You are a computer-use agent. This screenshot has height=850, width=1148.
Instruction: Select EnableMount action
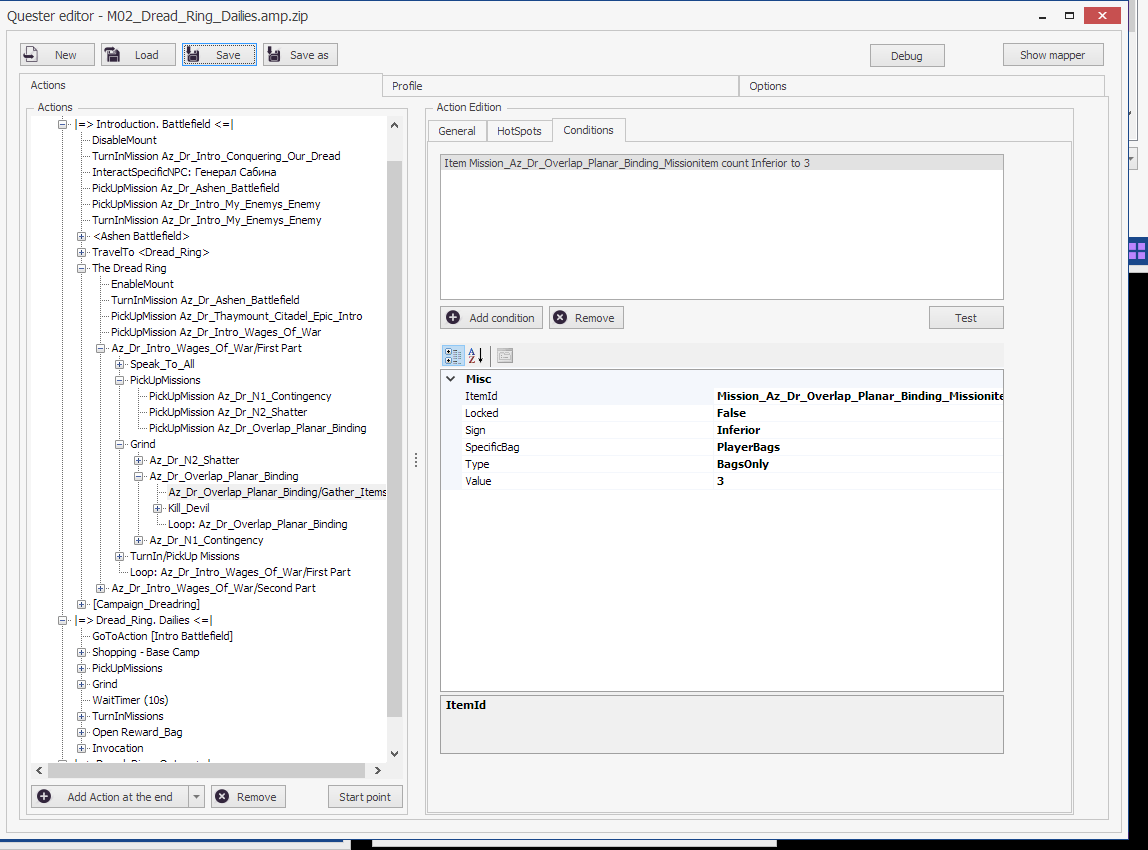142,284
